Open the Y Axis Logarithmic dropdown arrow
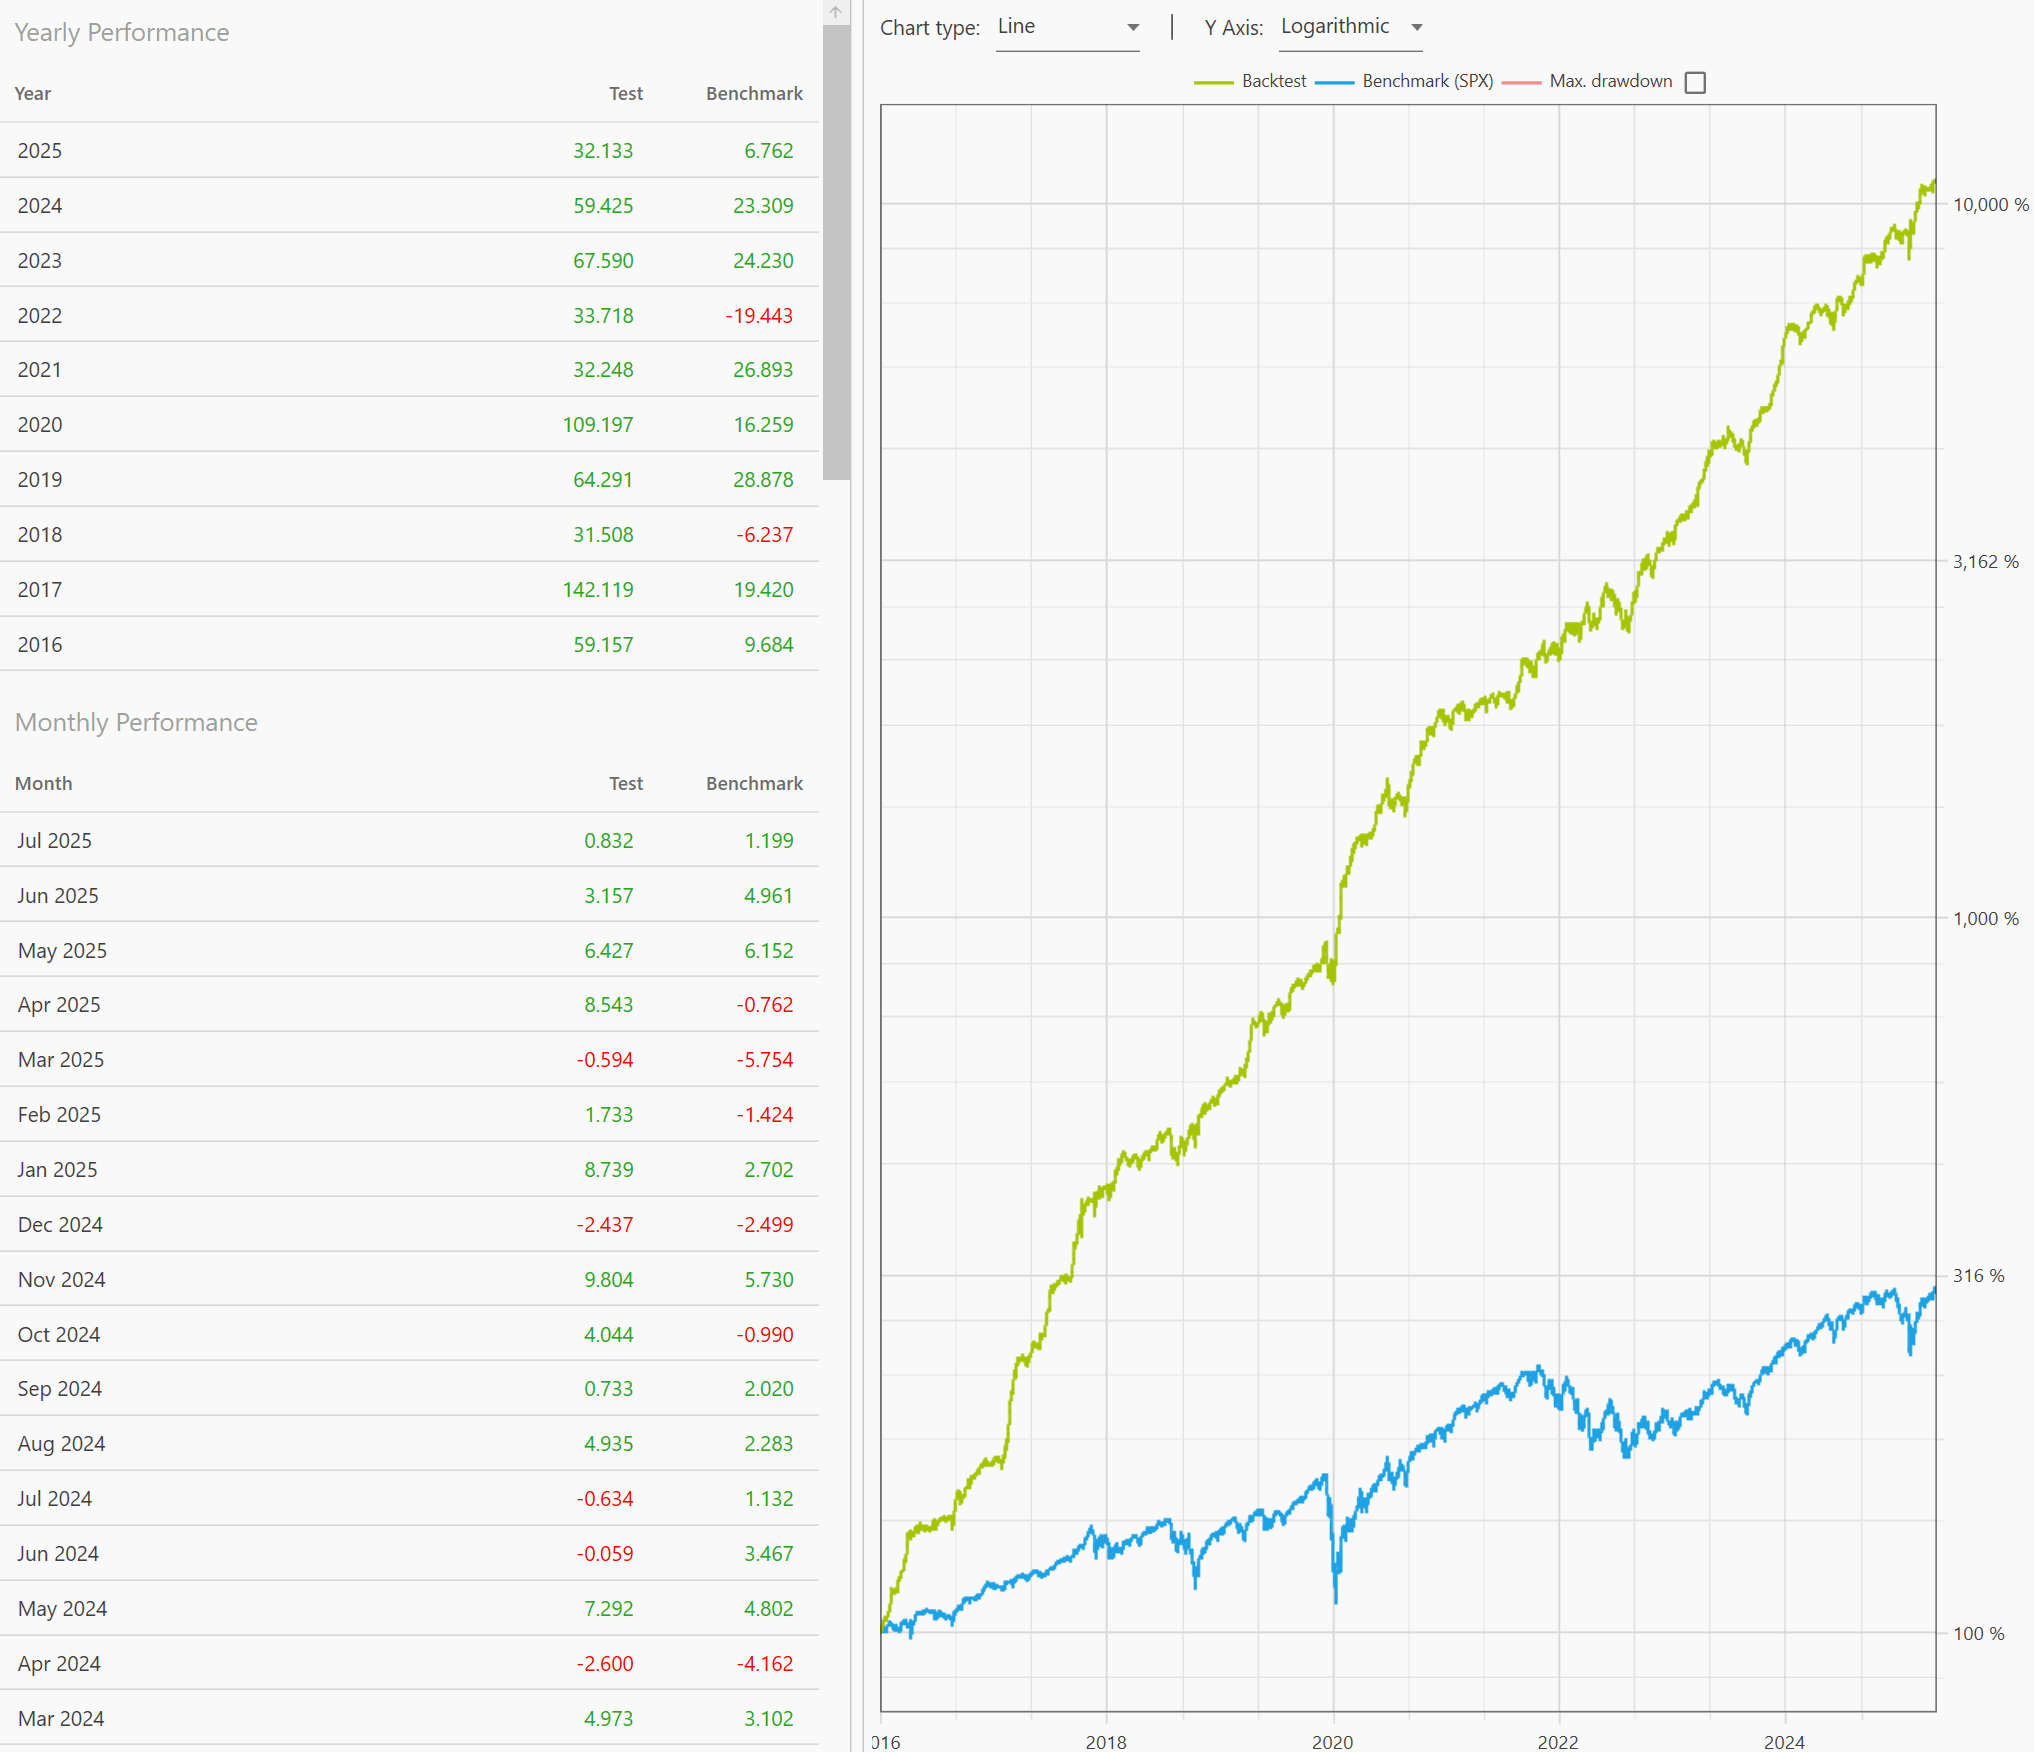Screen dimensions: 2034x1752 point(1416,28)
